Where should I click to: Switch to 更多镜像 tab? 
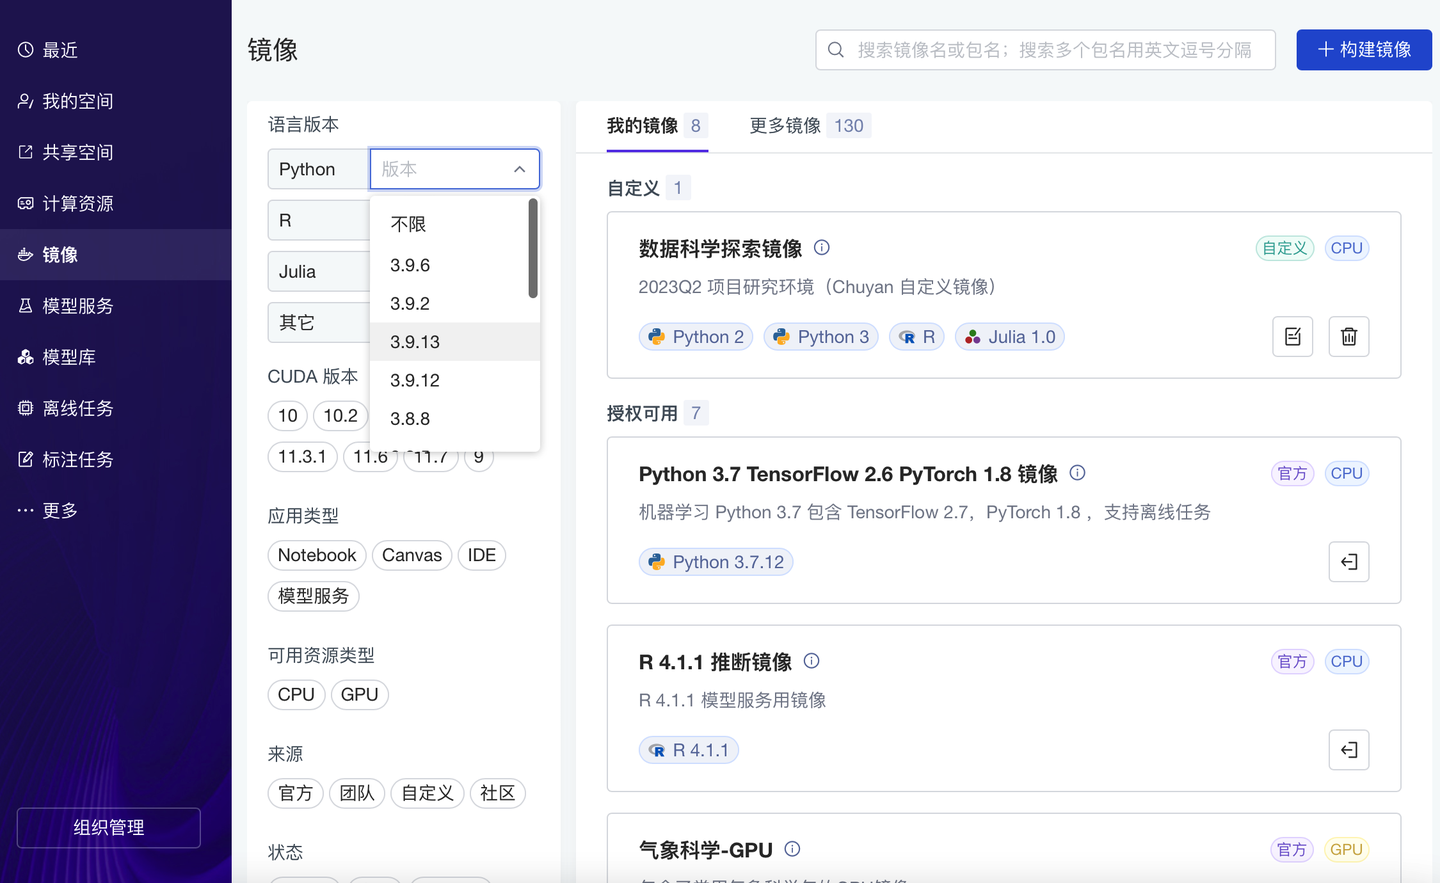(809, 126)
